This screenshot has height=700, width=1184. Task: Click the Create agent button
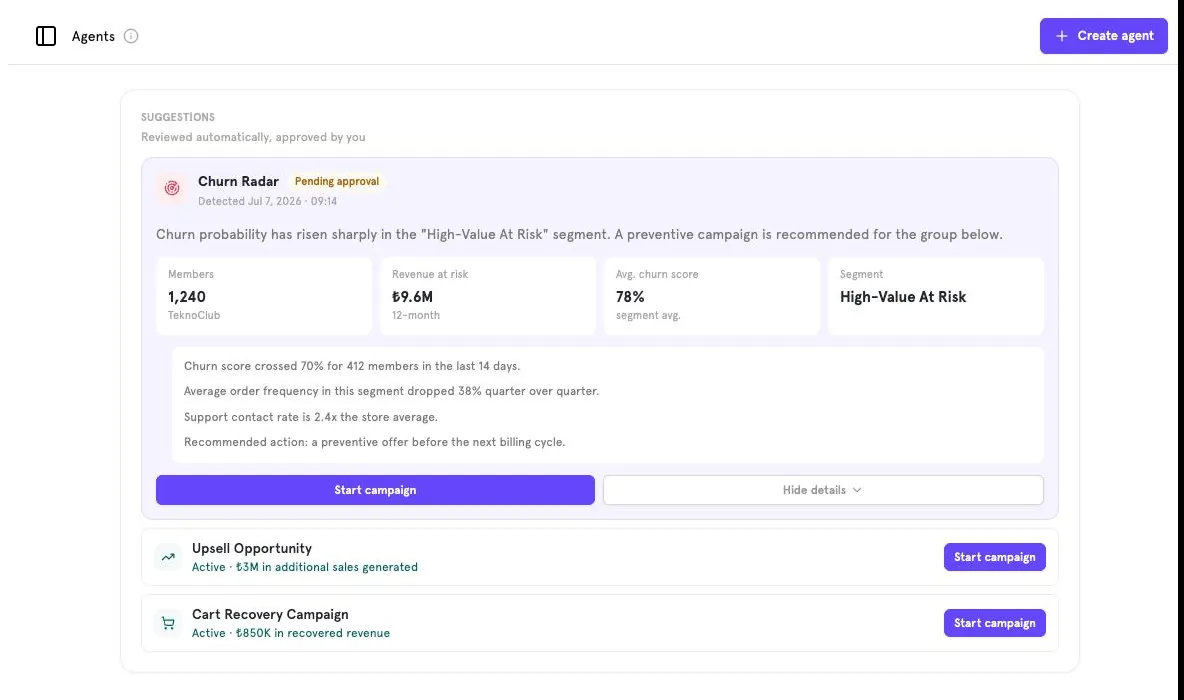coord(1103,35)
